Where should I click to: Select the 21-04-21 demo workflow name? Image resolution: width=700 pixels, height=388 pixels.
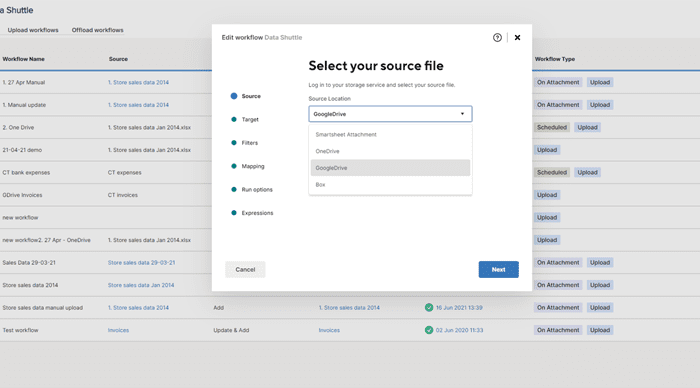22,150
